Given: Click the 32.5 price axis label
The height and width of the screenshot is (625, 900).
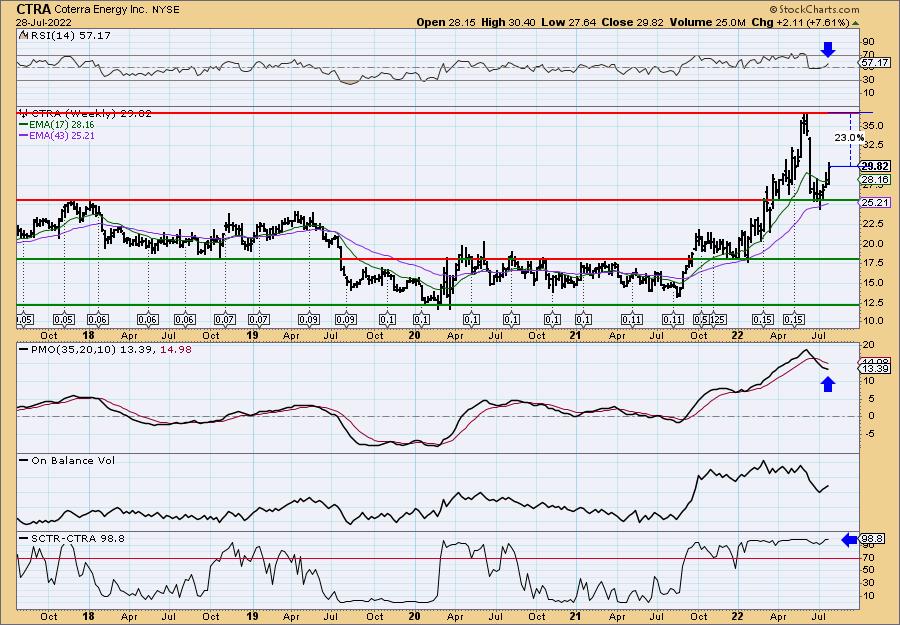Looking at the screenshot, I should point(871,145).
